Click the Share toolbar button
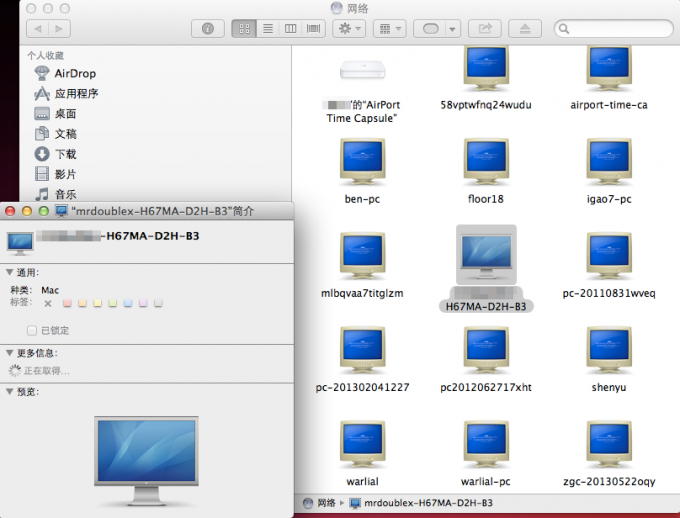The height and width of the screenshot is (518, 680). point(487,29)
